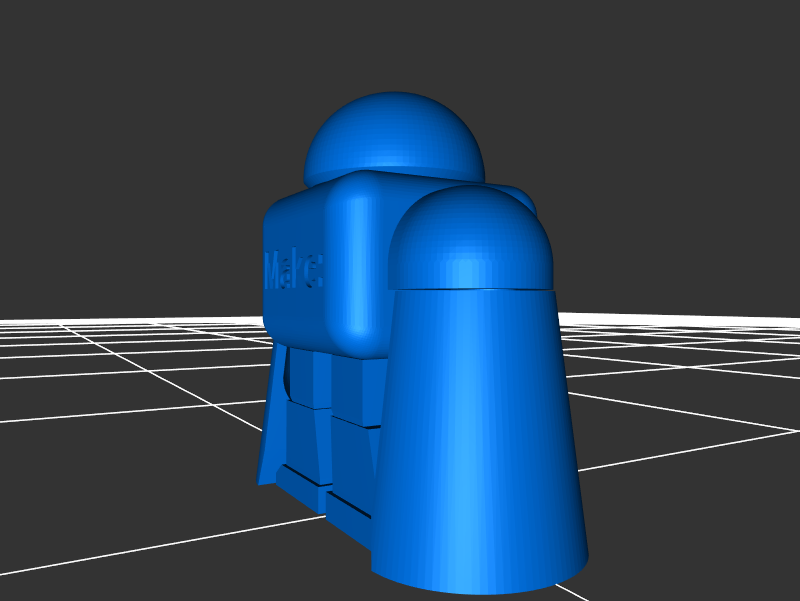This screenshot has width=800, height=601.
Task: Click the seam between arm cap and cone
Action: tap(470, 289)
